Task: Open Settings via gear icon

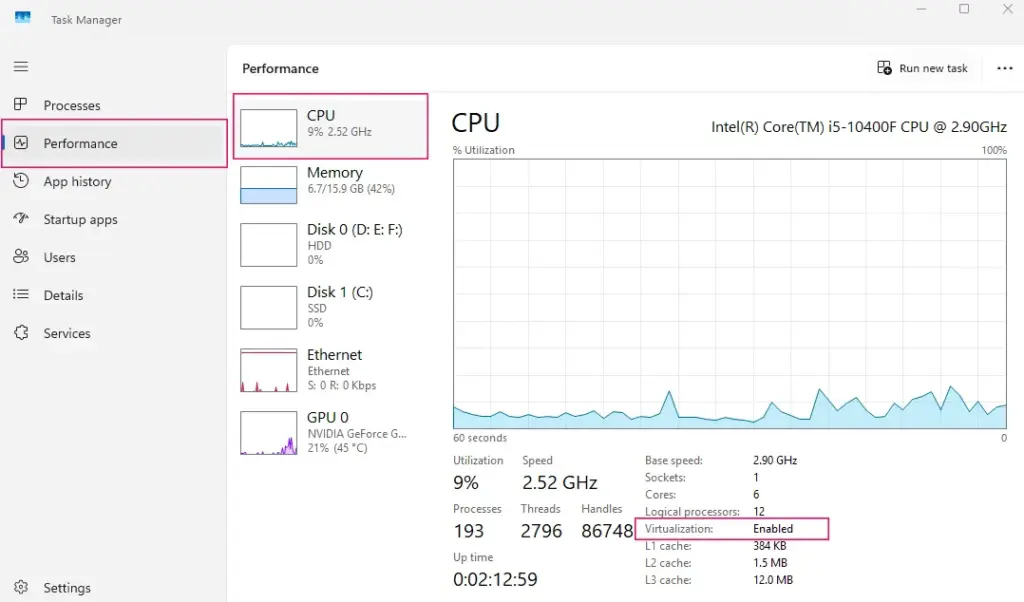Action: click(21, 588)
